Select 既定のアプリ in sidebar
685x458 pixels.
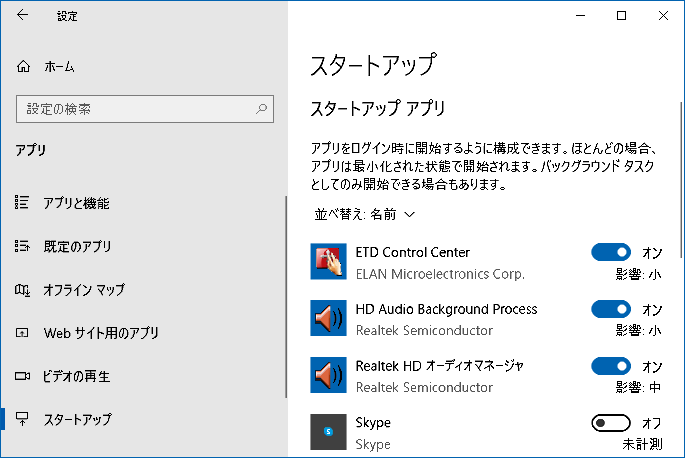tap(77, 246)
